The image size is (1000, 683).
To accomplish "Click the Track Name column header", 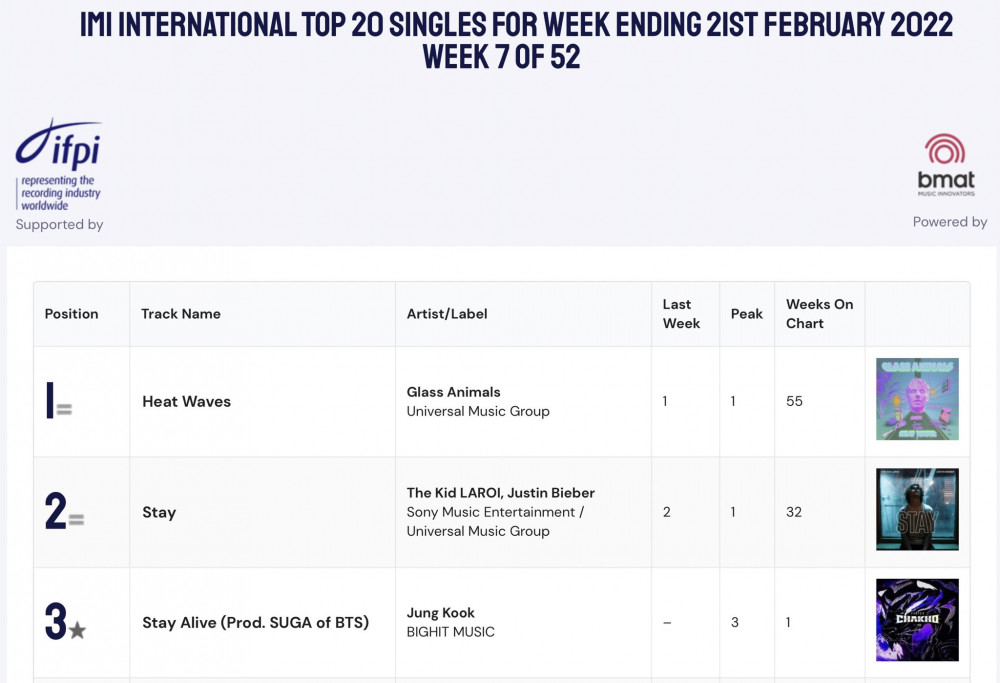I will pyautogui.click(x=180, y=314).
